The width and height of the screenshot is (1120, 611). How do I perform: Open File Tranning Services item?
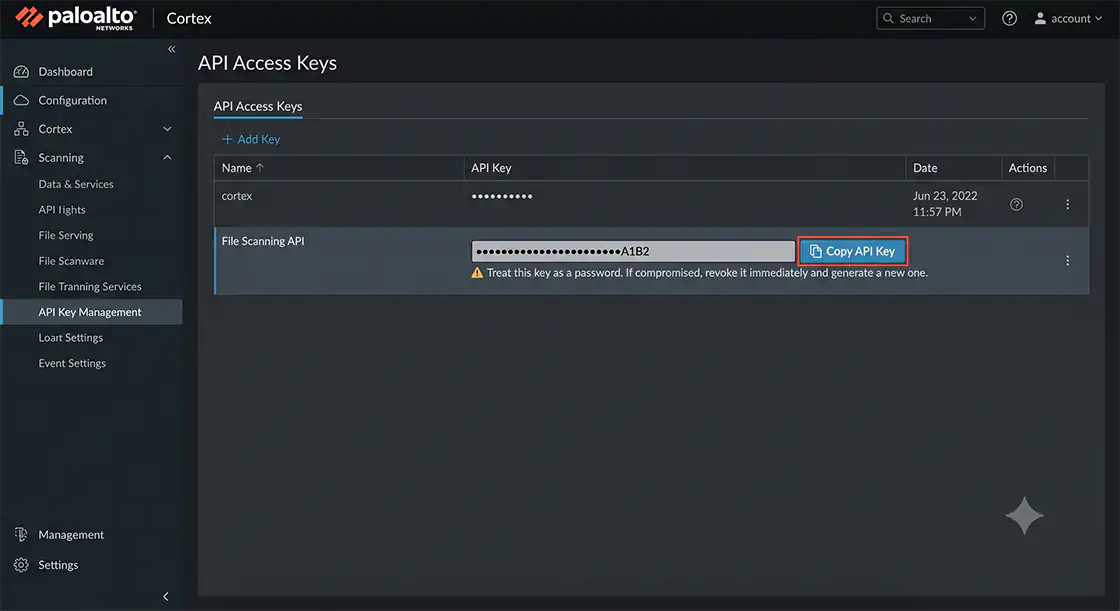(x=90, y=287)
